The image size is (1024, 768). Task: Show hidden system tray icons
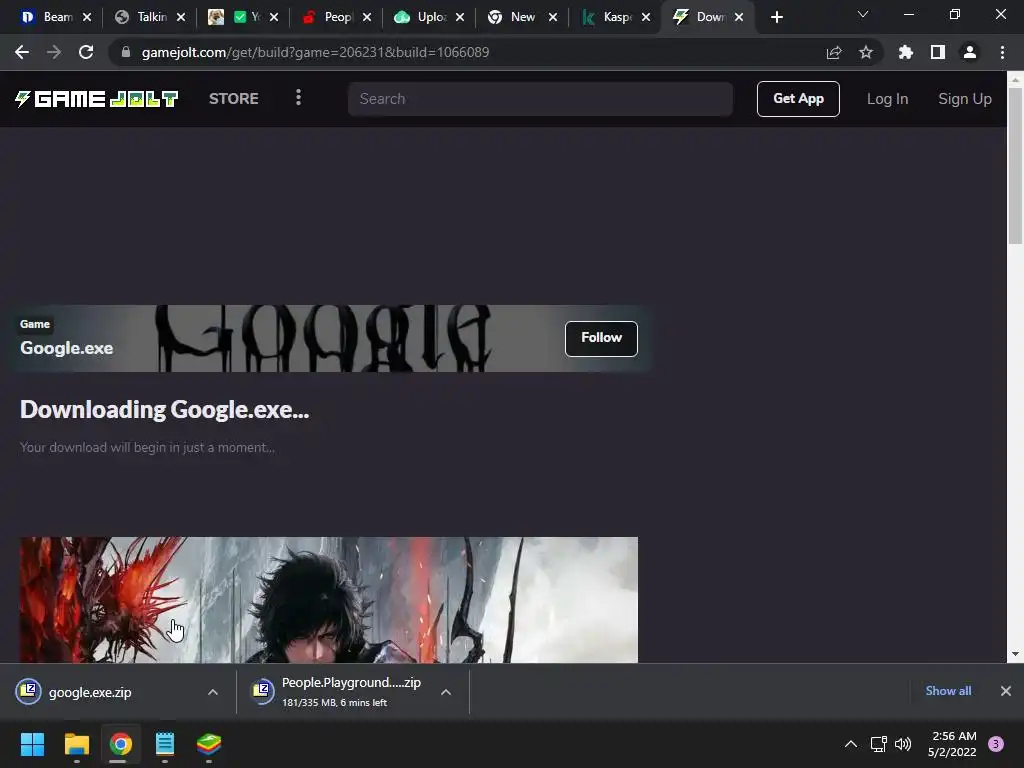click(x=851, y=744)
